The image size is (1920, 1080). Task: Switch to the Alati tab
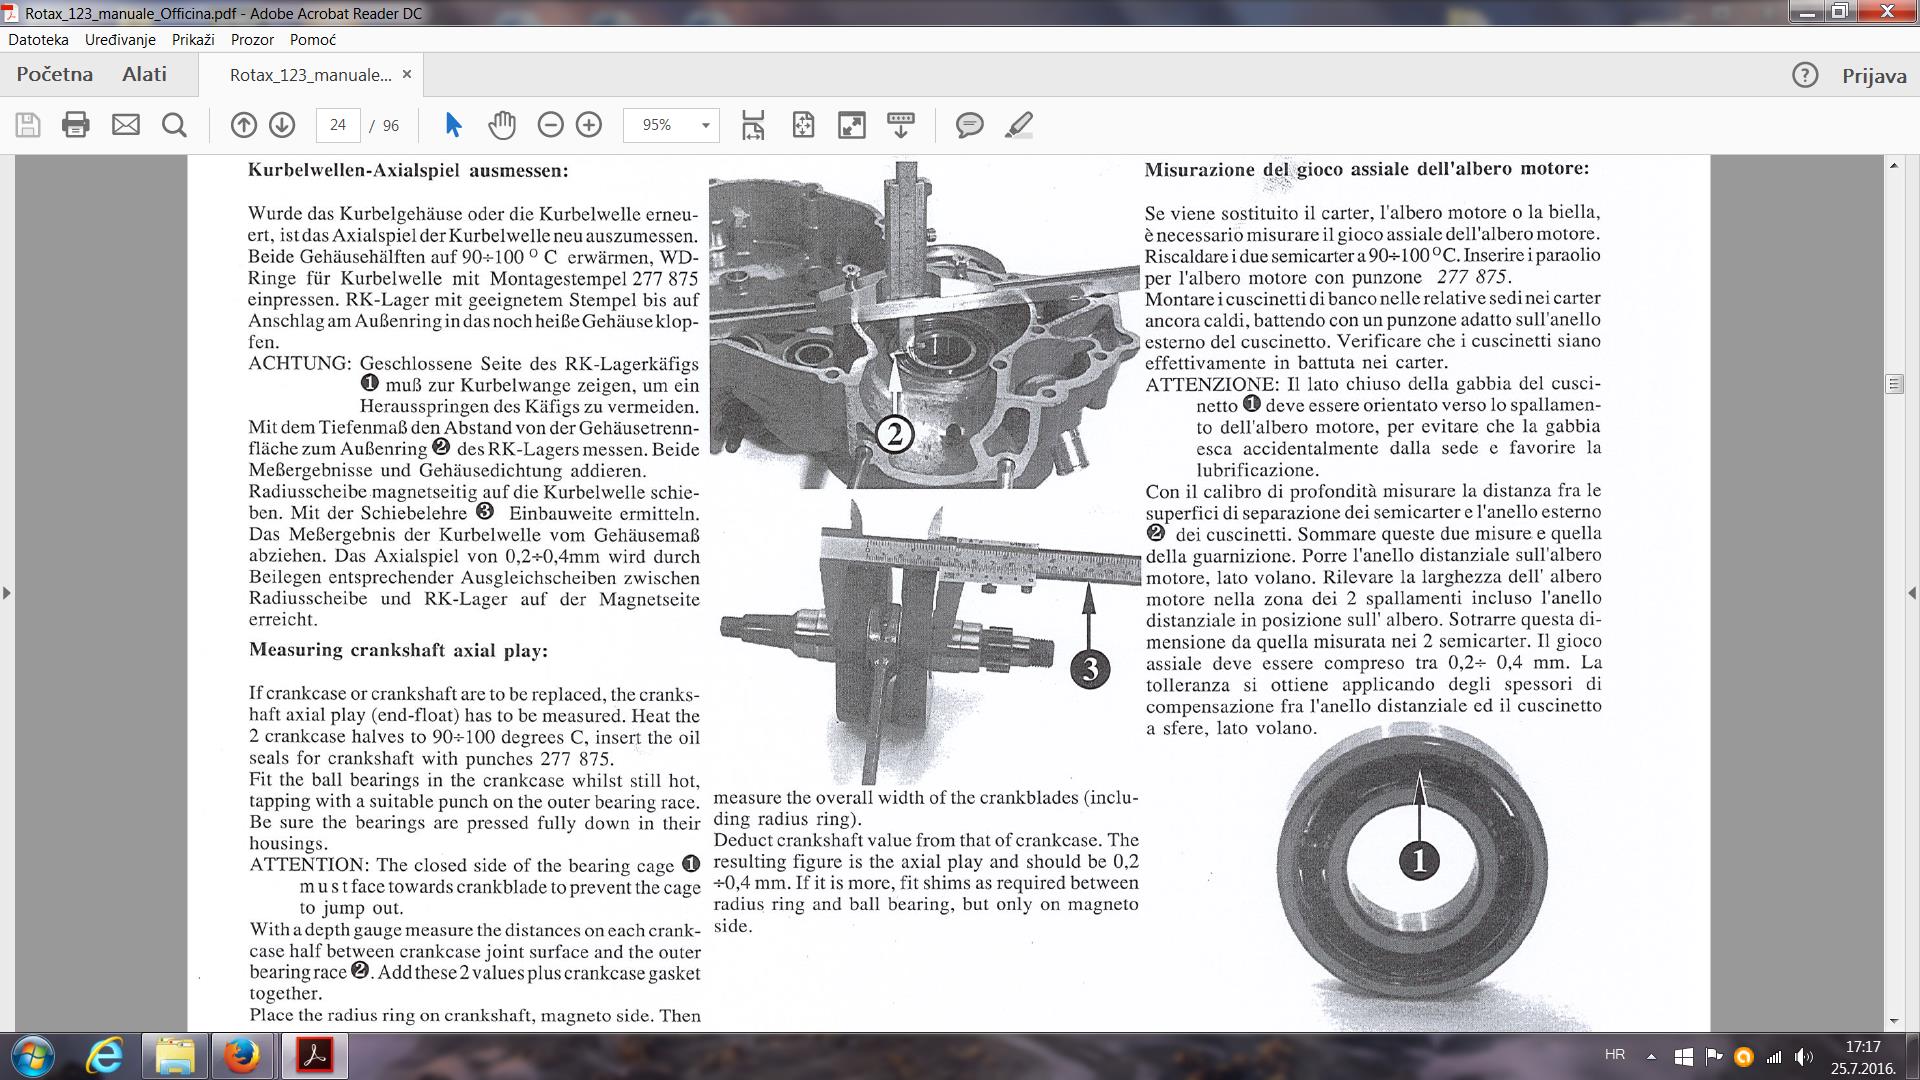click(x=144, y=74)
